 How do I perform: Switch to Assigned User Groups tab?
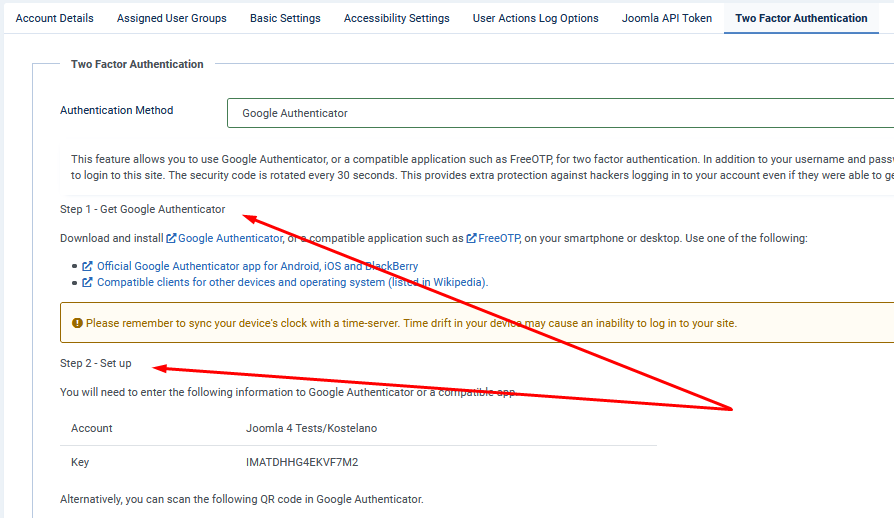point(172,18)
